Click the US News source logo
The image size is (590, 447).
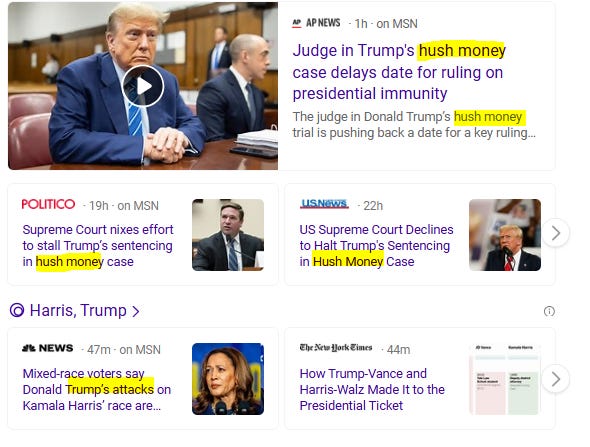(x=324, y=204)
